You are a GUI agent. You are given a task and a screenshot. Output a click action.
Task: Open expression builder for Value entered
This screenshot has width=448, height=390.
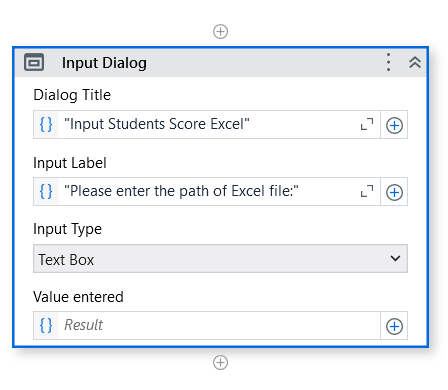point(46,326)
